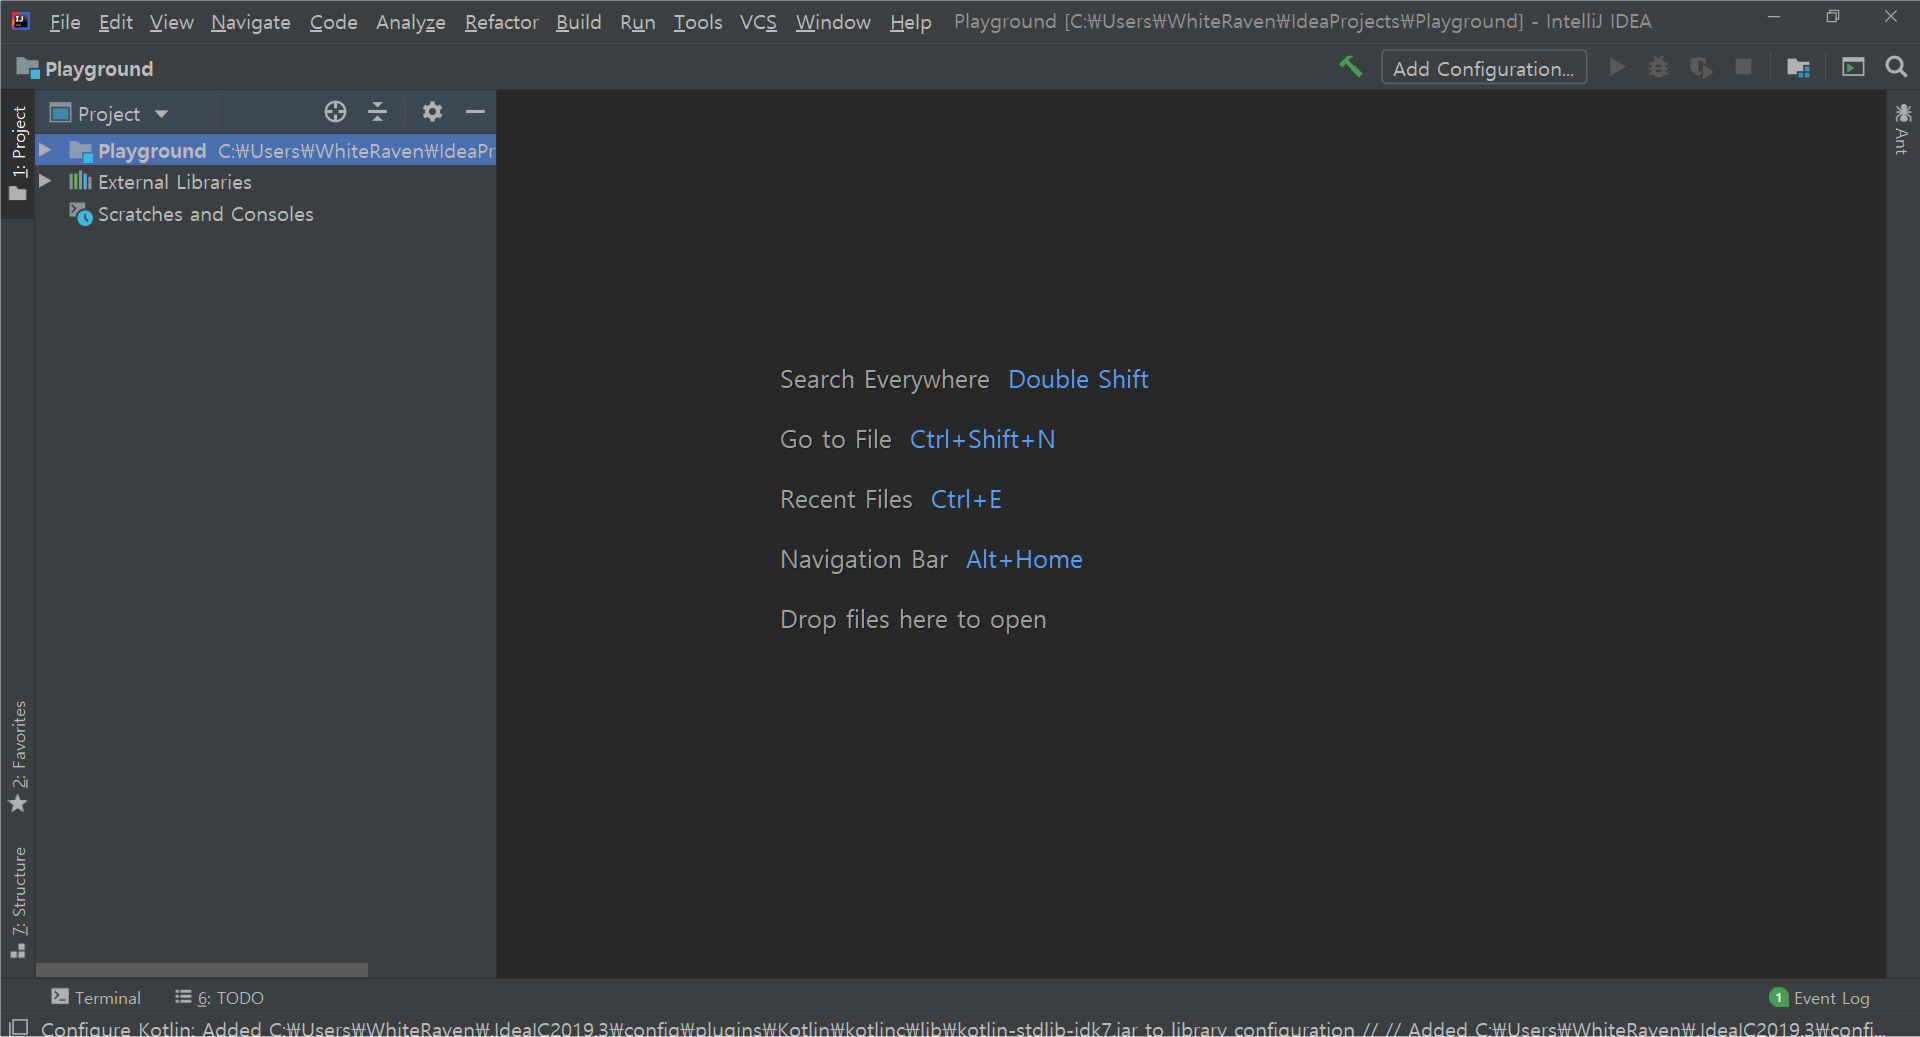1920x1037 pixels.
Task: Open the Run menu
Action: (637, 21)
